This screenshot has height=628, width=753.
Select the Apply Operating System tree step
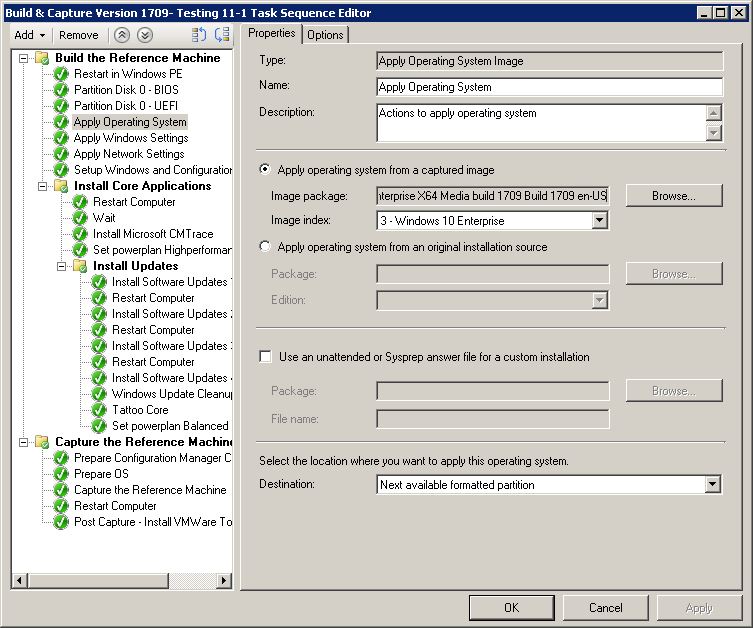pyautogui.click(x=130, y=122)
